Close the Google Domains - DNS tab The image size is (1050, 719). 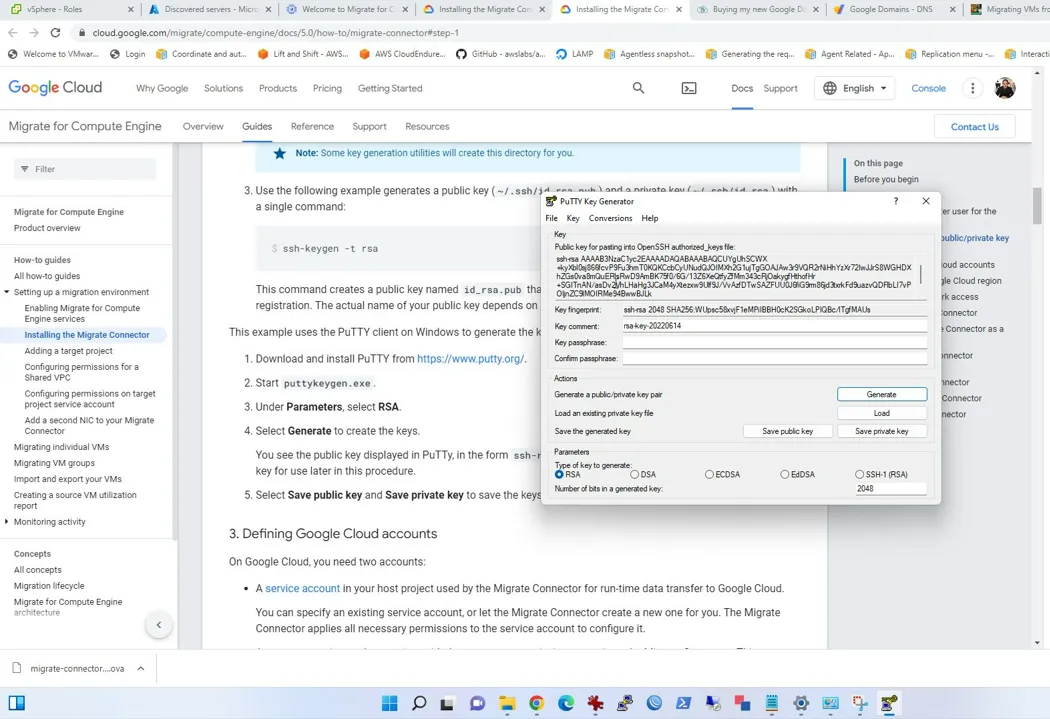[x=952, y=9]
